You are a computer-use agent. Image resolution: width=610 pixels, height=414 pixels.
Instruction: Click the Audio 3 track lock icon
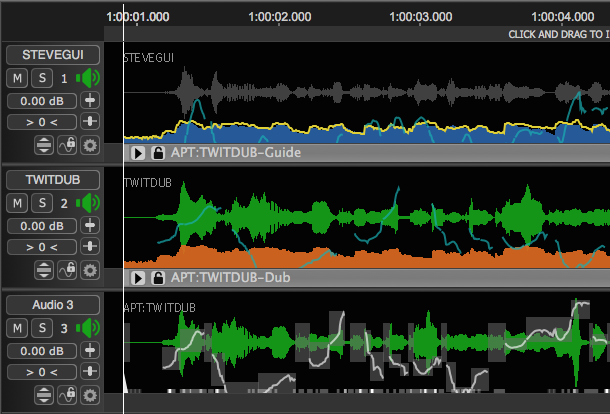click(x=67, y=395)
